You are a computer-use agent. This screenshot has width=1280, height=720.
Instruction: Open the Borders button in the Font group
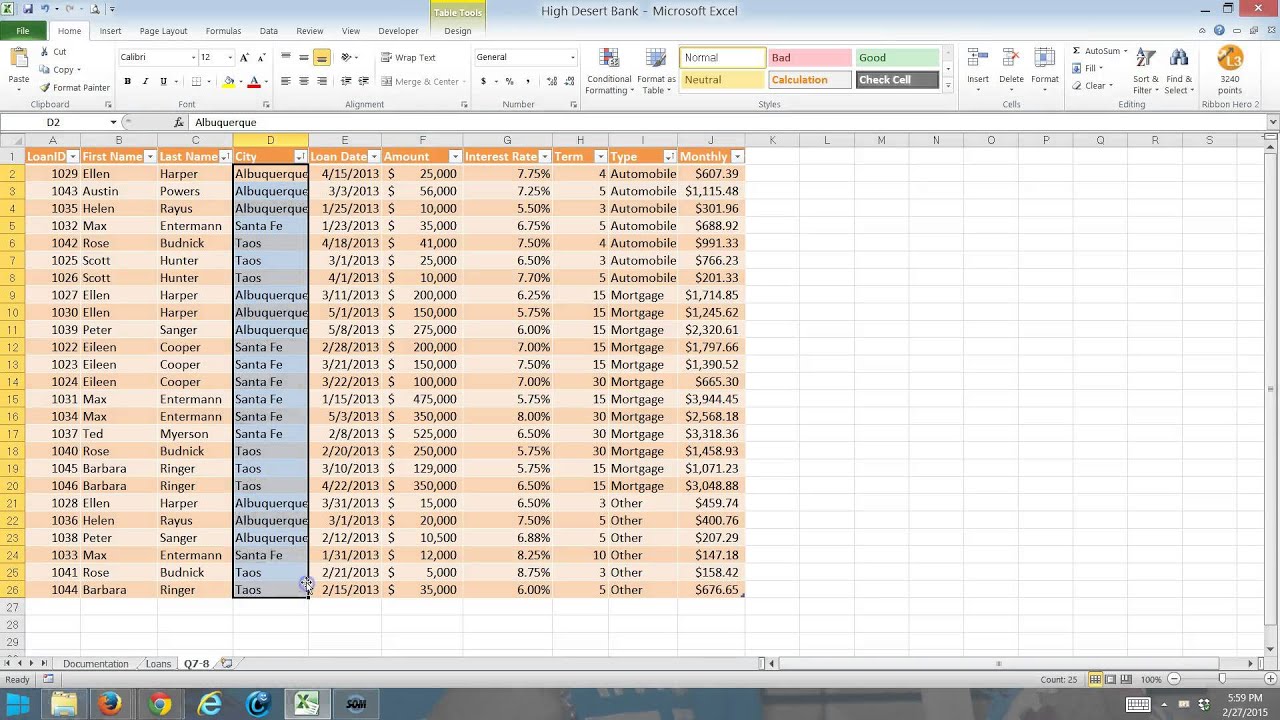(196, 81)
